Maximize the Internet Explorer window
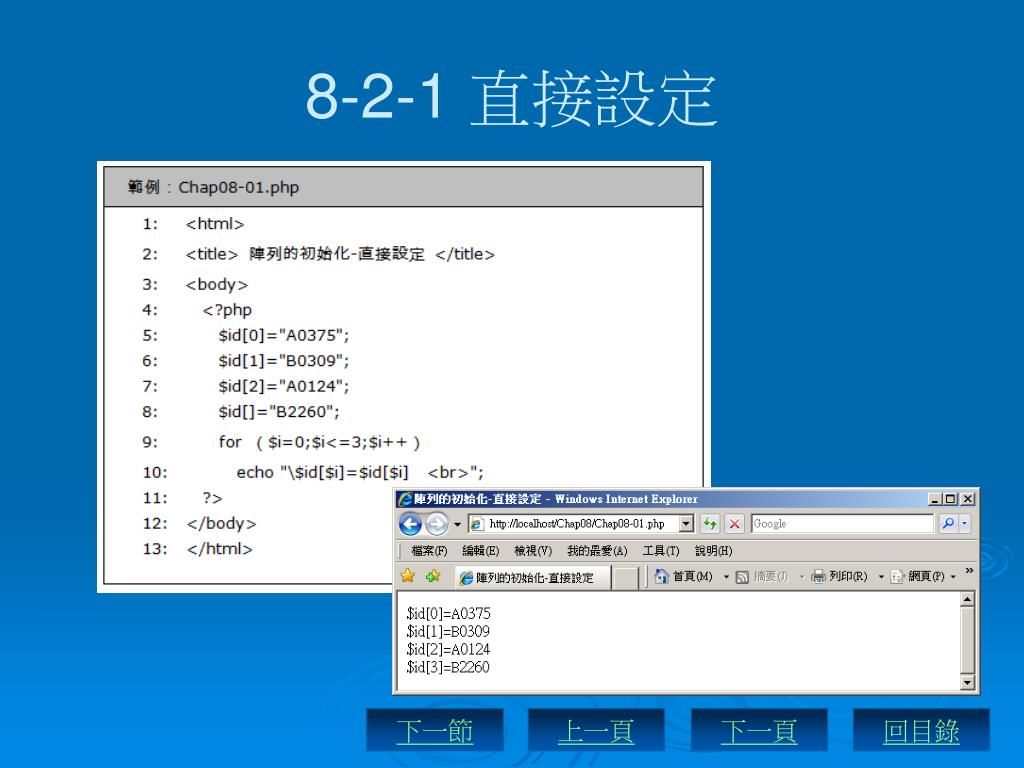Image resolution: width=1024 pixels, height=768 pixels. pos(951,500)
